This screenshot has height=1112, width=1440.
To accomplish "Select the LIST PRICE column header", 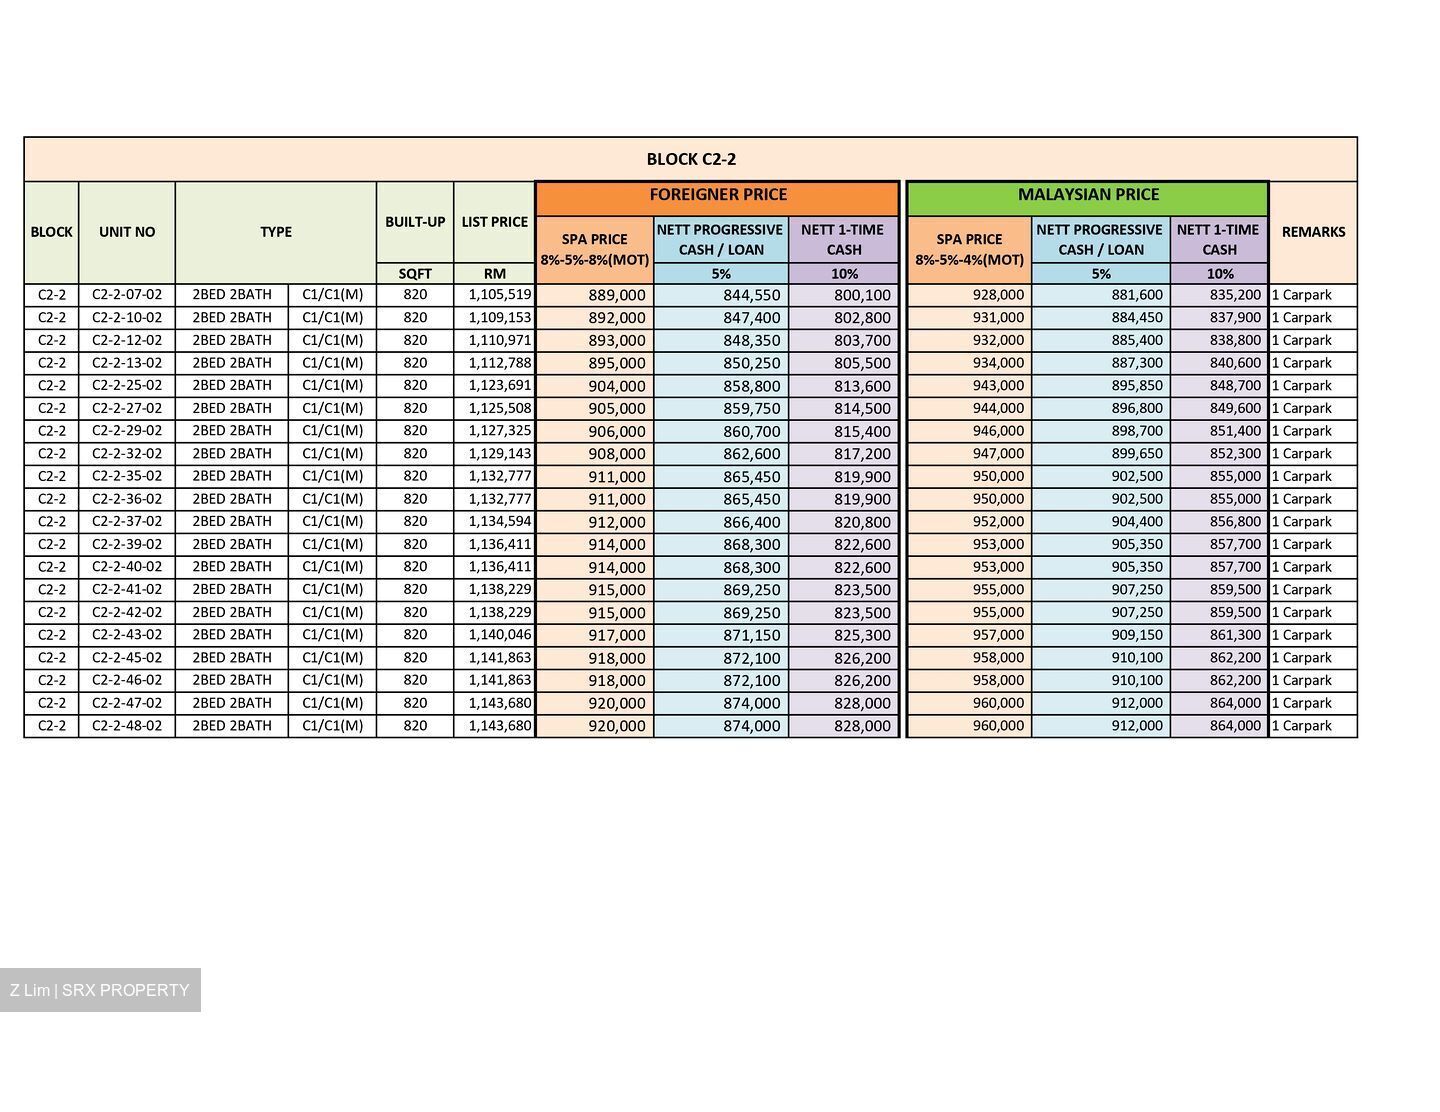I will [494, 222].
